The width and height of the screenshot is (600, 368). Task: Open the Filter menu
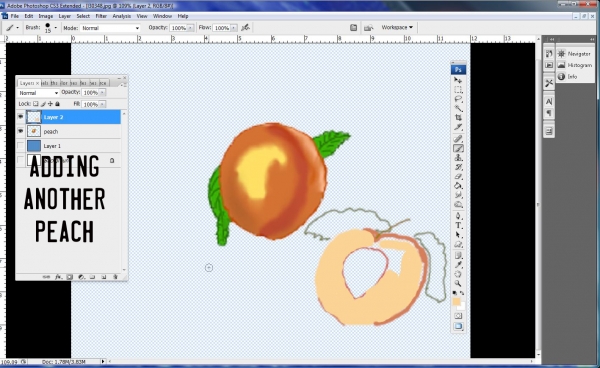coord(101,16)
